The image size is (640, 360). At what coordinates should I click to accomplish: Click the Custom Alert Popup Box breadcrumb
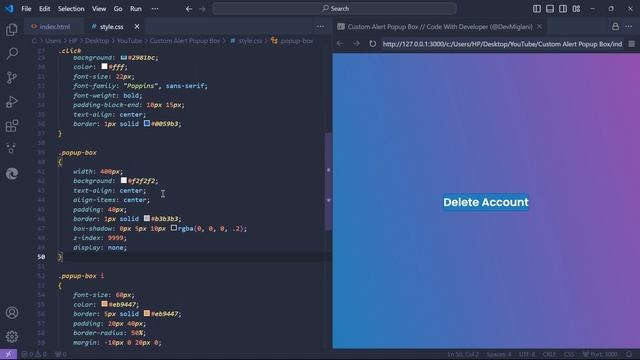click(x=185, y=41)
